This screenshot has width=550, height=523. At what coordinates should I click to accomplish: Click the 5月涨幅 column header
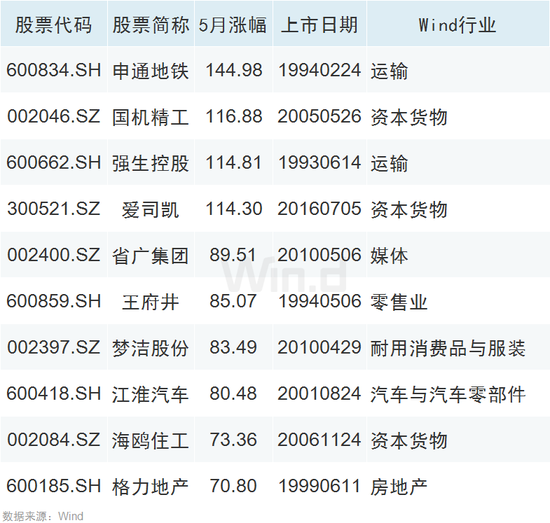233,25
